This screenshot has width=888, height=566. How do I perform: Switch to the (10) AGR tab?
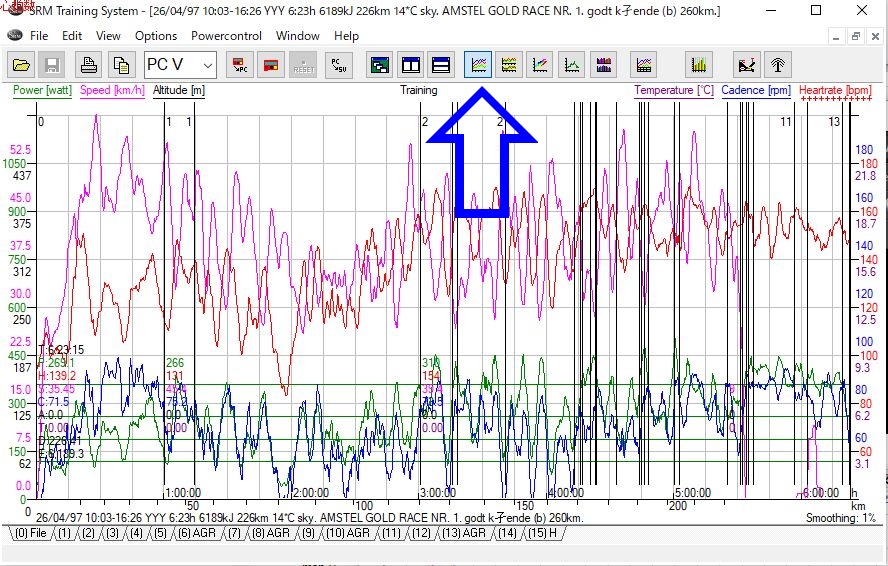click(x=347, y=533)
